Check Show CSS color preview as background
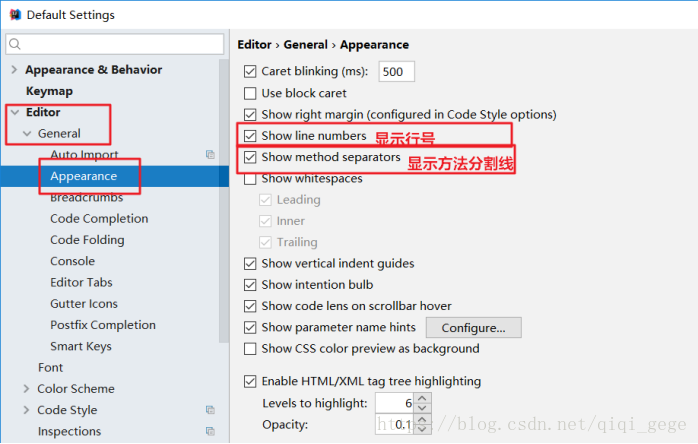 251,349
